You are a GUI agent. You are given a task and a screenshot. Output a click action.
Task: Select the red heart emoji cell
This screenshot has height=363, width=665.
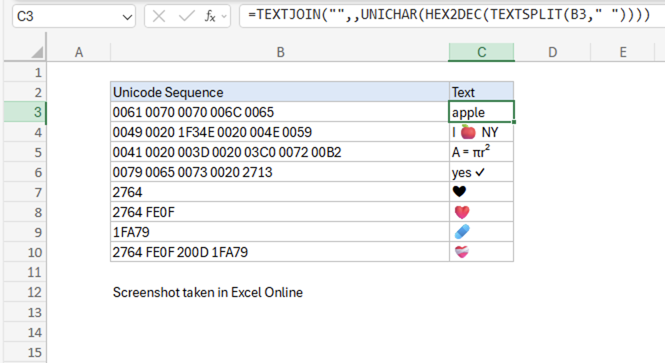pyautogui.click(x=481, y=212)
